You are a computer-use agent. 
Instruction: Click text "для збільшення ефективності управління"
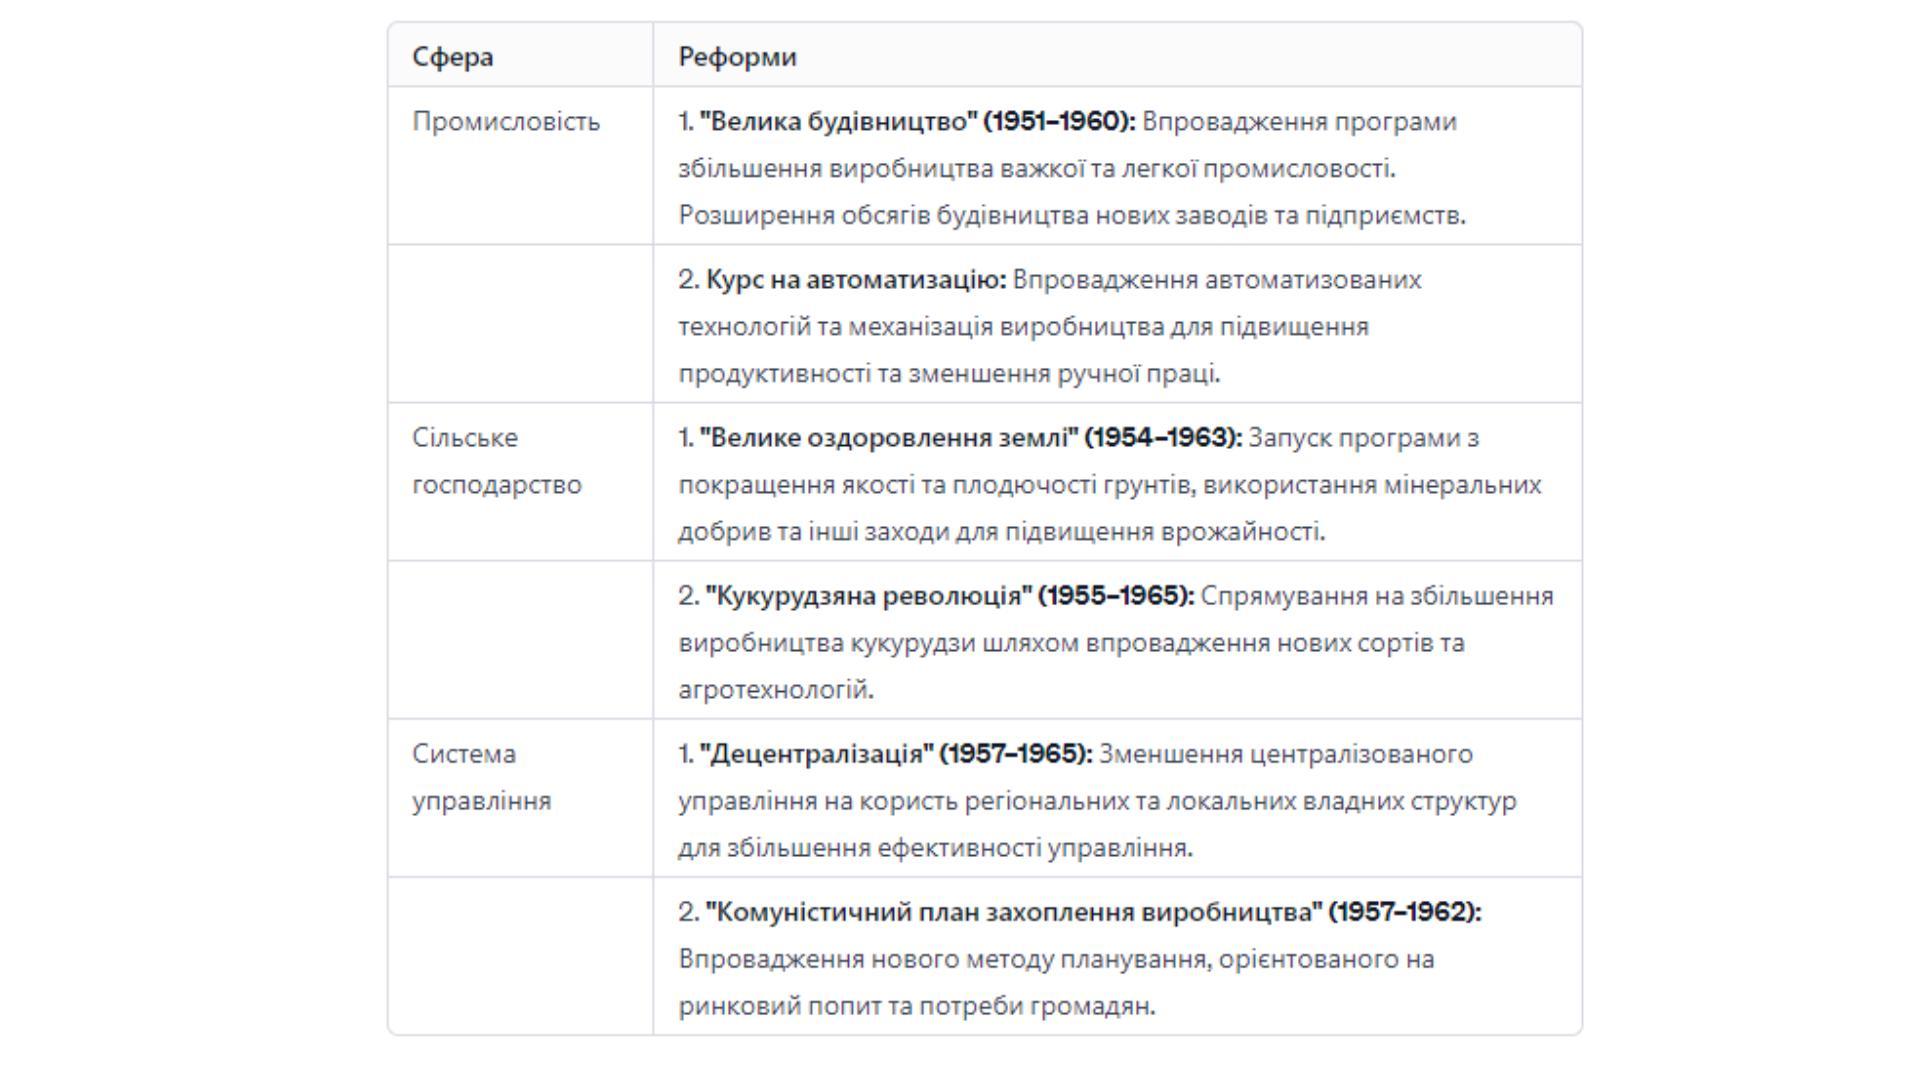click(x=935, y=847)
